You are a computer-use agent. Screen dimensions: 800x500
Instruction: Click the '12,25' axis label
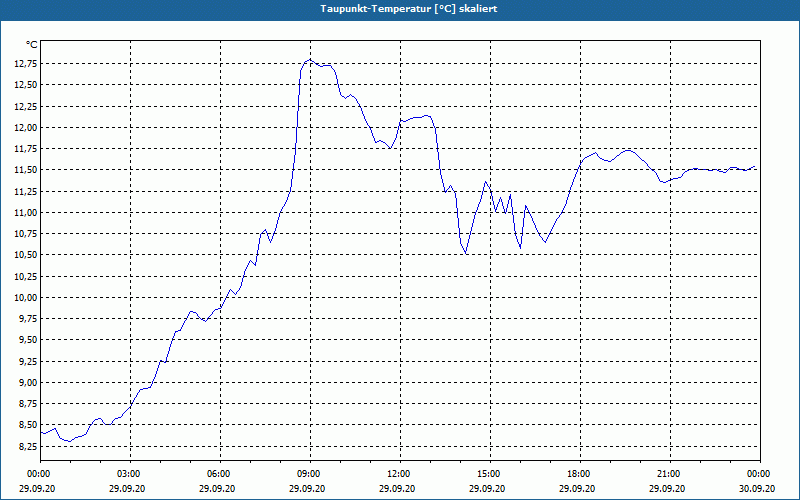24,106
